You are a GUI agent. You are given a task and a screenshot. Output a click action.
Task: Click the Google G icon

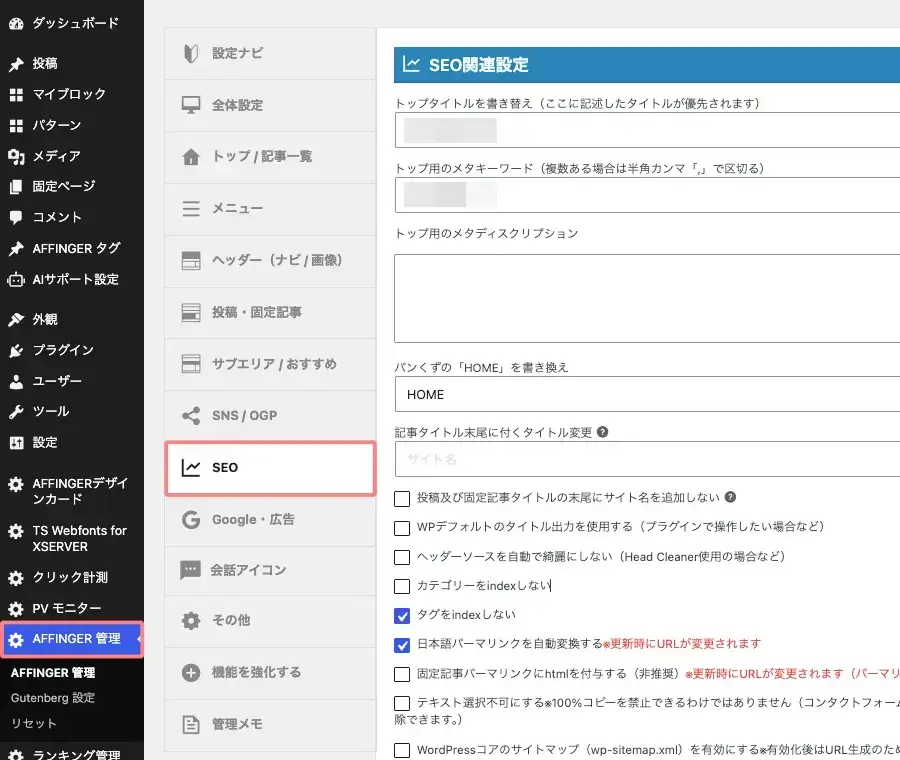click(x=191, y=519)
